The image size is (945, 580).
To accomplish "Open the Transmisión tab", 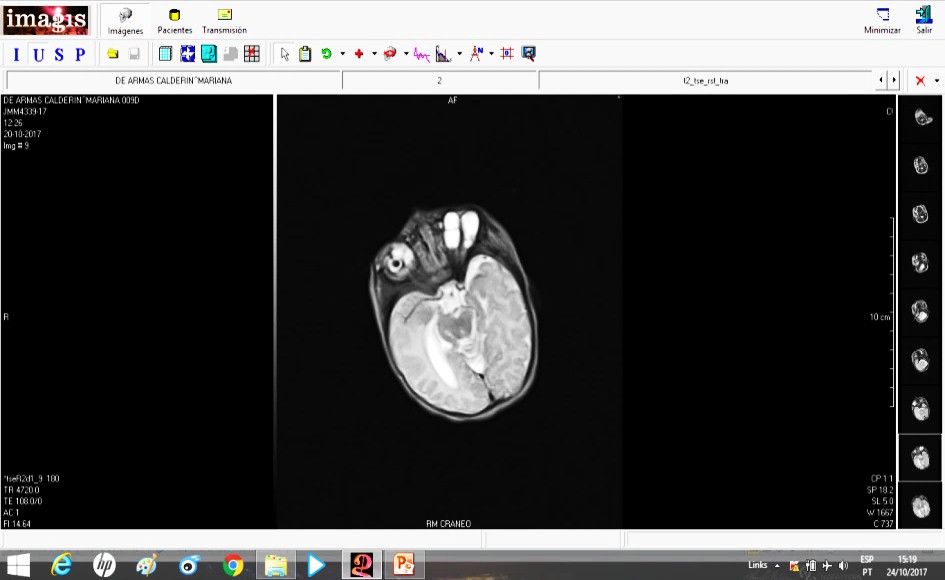I will [x=224, y=20].
